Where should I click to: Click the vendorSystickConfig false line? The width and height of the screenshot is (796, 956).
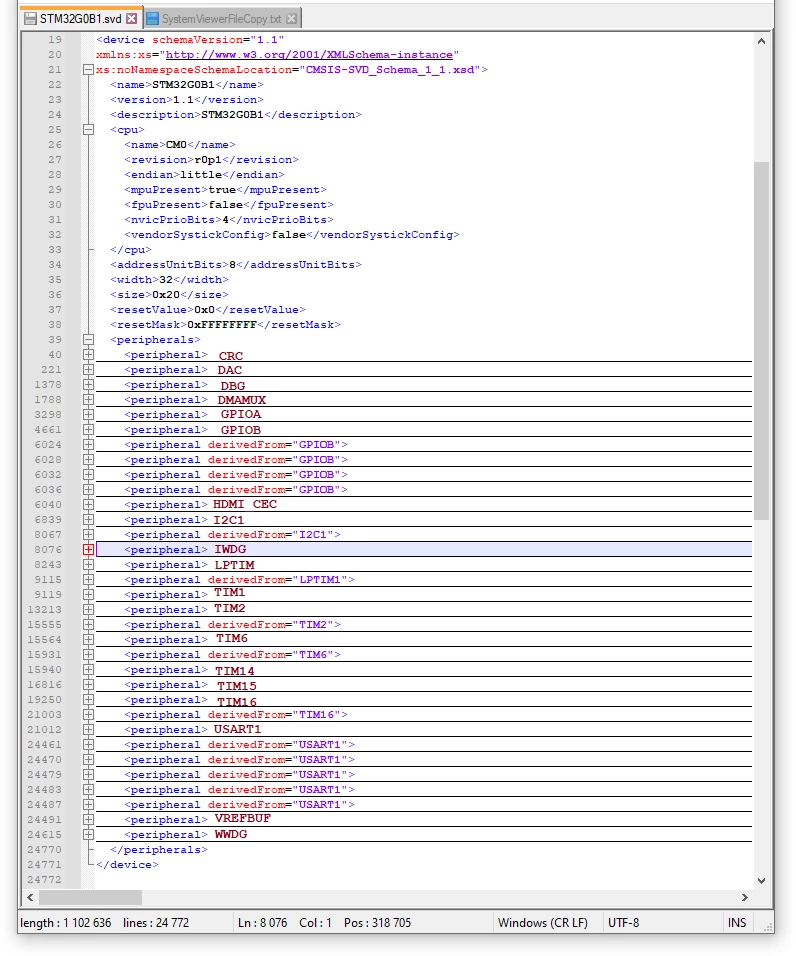pos(291,235)
